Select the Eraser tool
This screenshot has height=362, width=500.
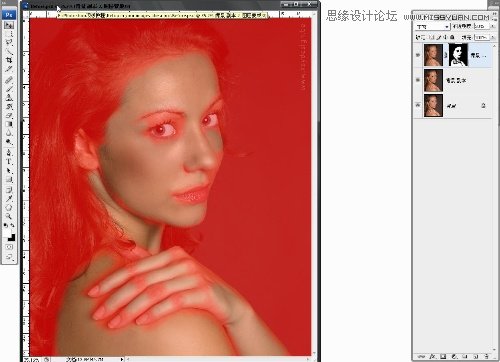point(9,115)
